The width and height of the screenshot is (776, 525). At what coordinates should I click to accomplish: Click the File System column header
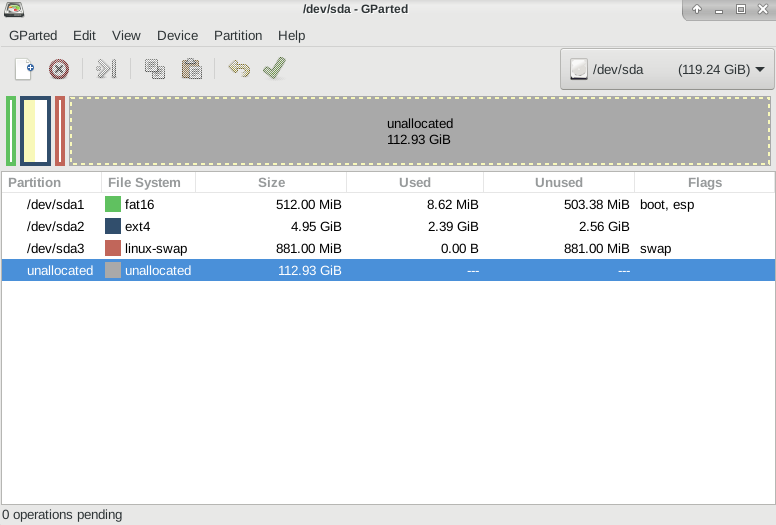(148, 183)
